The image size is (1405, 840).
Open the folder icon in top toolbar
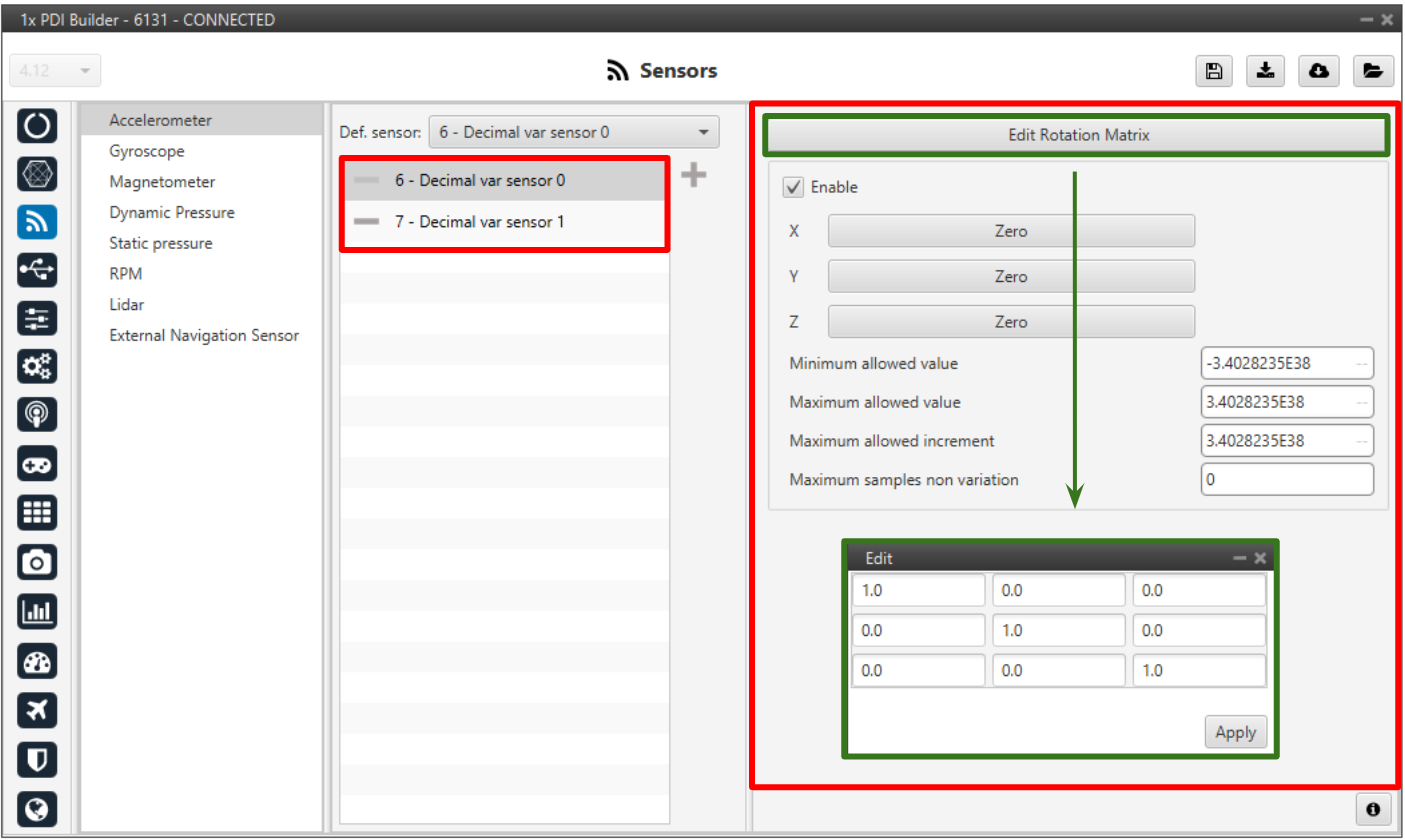[x=1372, y=71]
